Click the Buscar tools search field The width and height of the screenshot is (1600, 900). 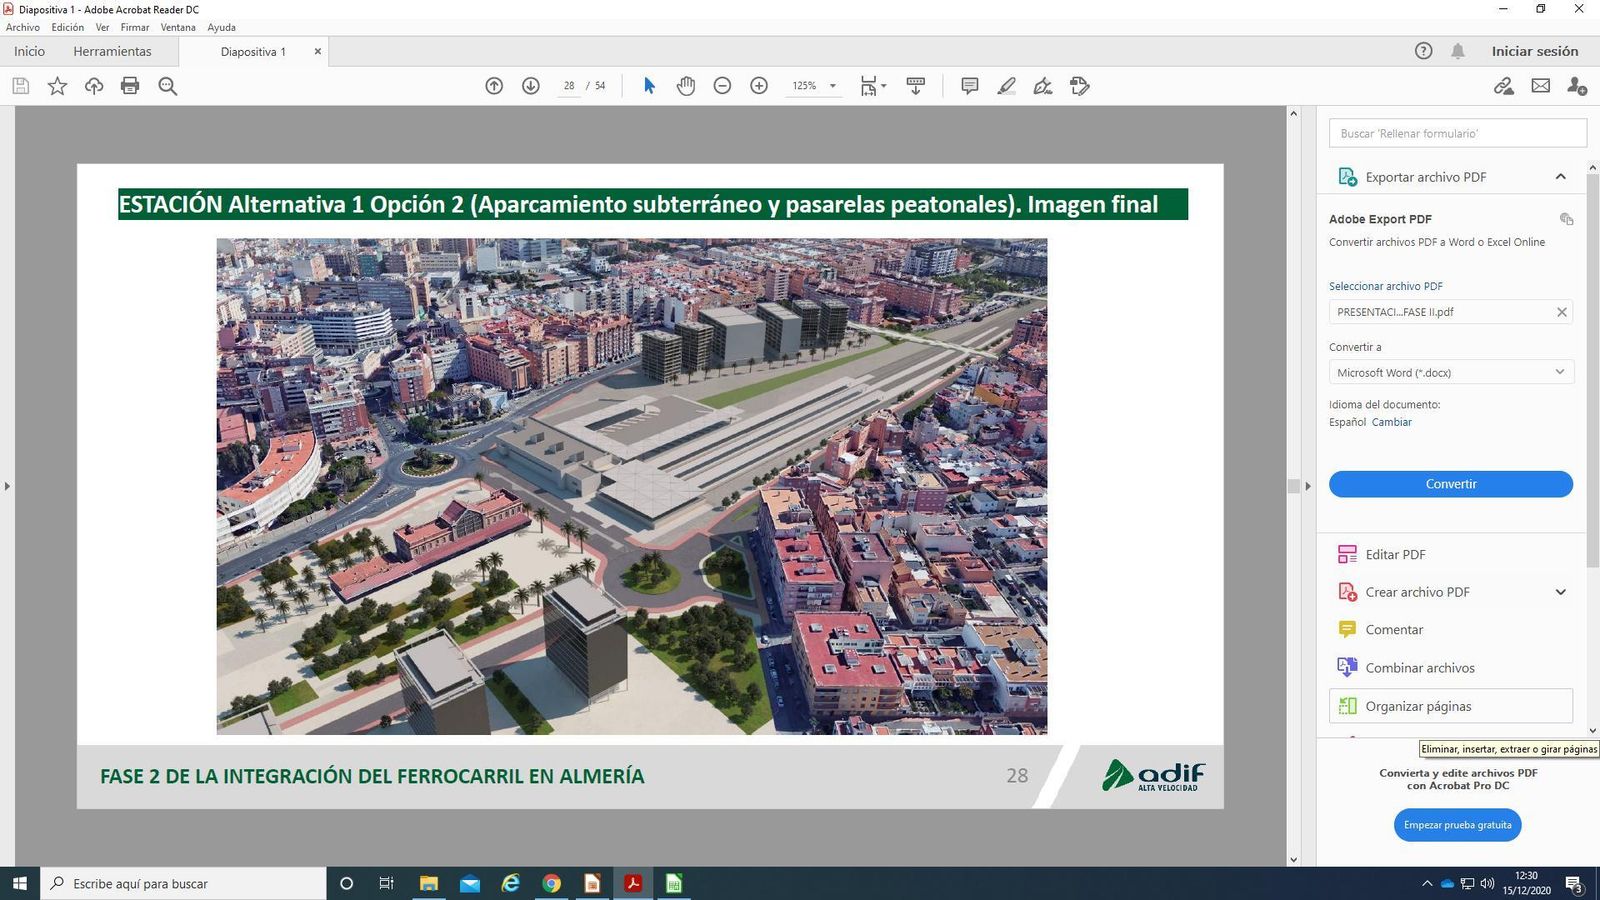[x=1456, y=133]
